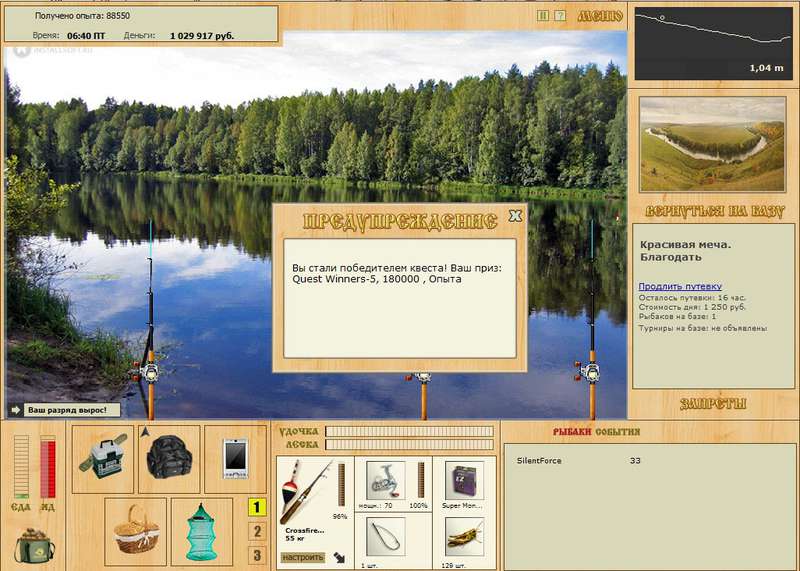The image size is (800, 571).
Task: Click the Стоимость дня: 1 250 руб. line
Action: [692, 307]
